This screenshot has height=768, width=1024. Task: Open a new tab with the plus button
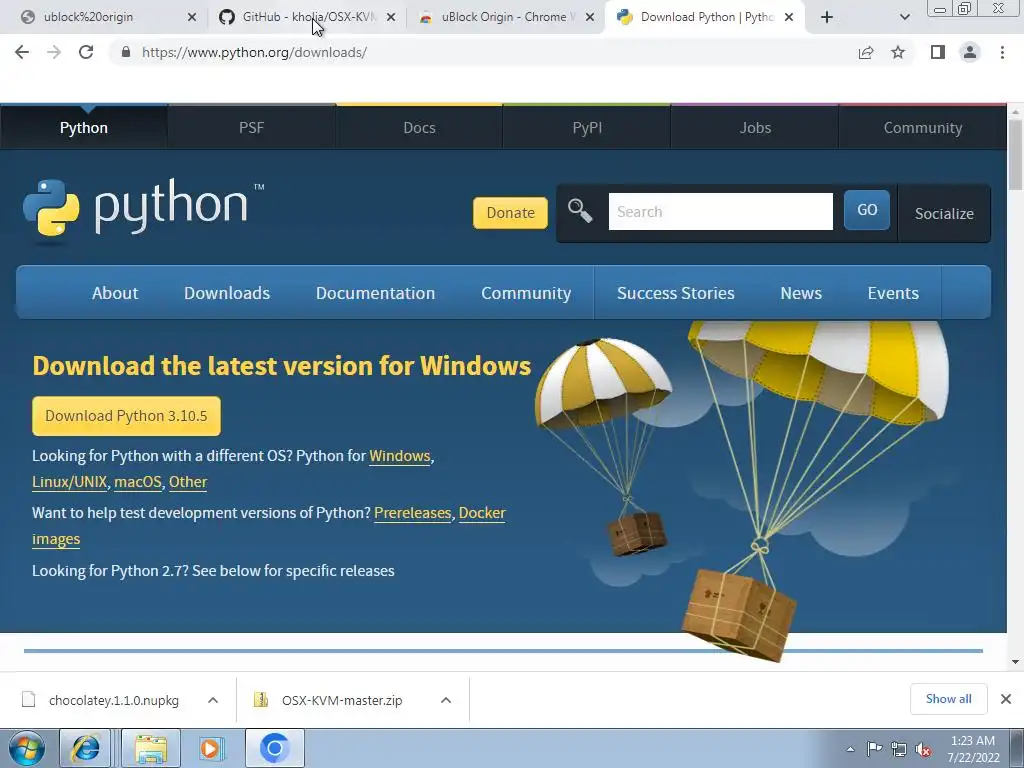[827, 17]
